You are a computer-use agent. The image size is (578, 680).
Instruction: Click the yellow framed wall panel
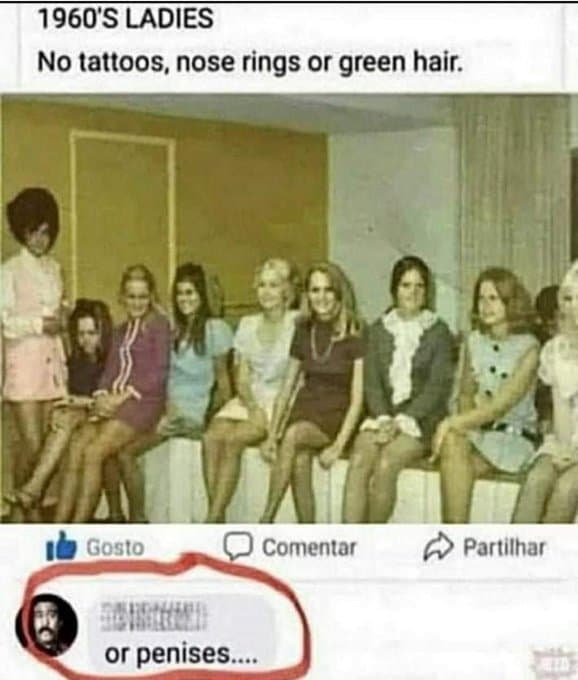pyautogui.click(x=123, y=208)
